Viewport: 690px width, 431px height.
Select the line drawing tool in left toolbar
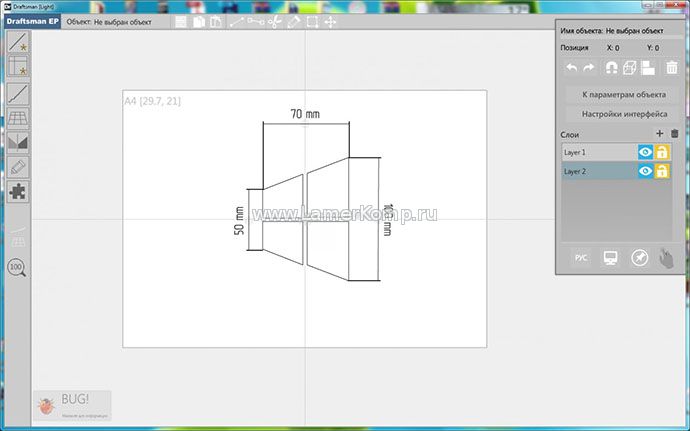[x=18, y=94]
